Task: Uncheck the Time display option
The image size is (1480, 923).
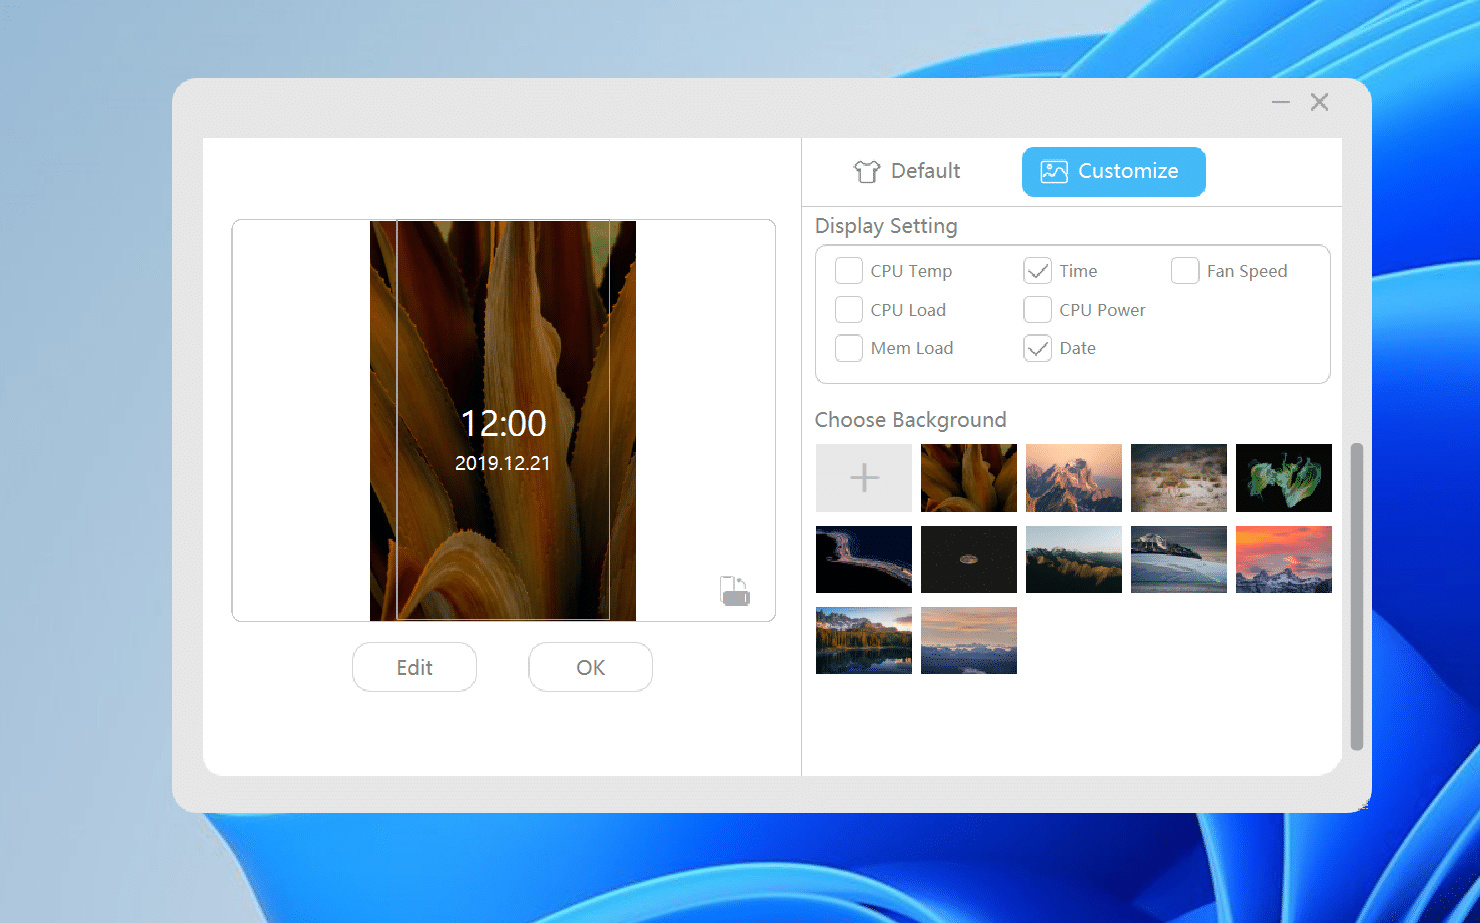Action: click(x=1038, y=271)
